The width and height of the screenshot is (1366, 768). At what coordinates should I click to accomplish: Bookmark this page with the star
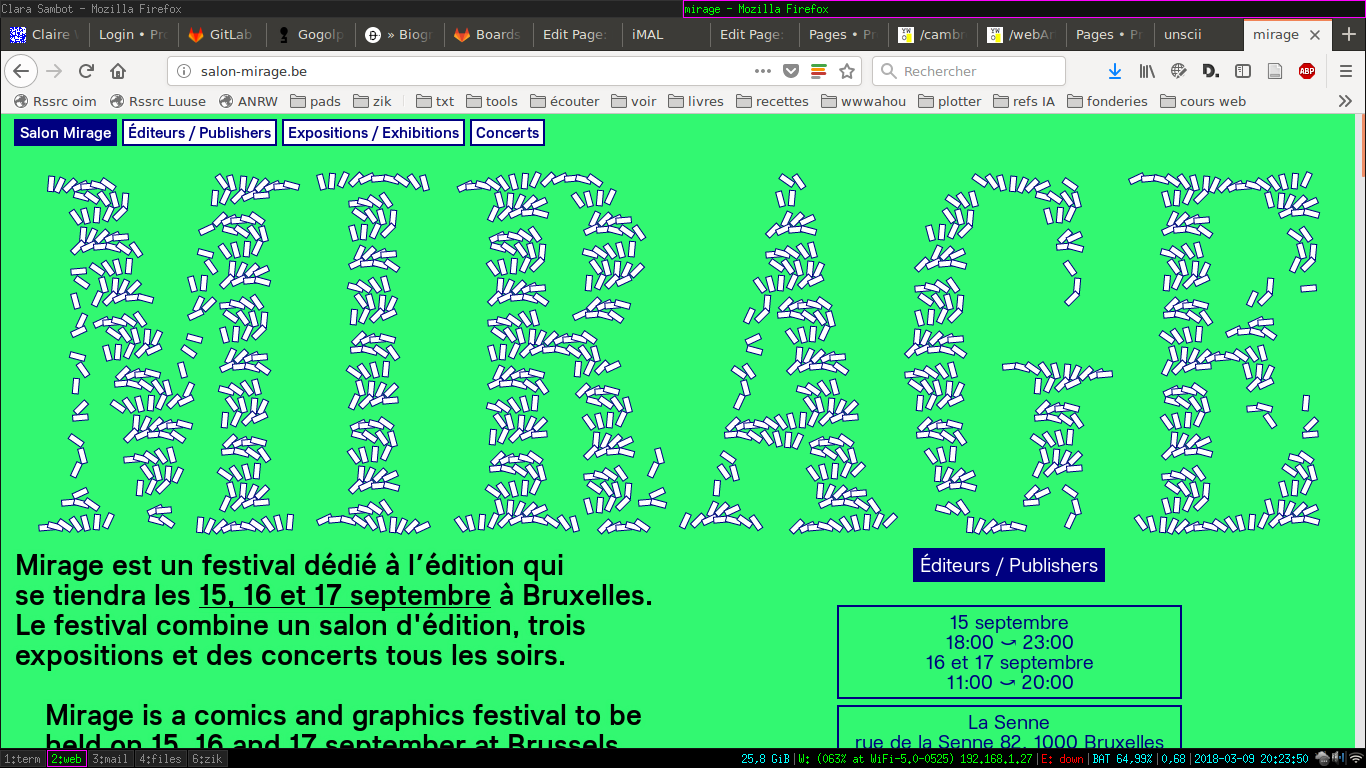tap(847, 71)
